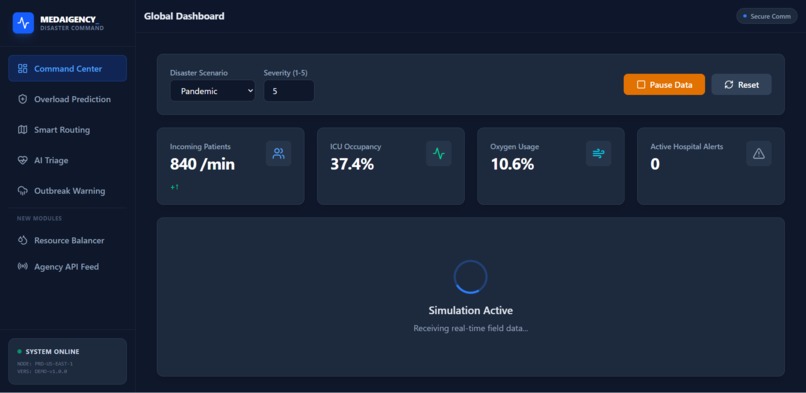Click the NODE PRD-US-EAST-1 line

[45, 364]
